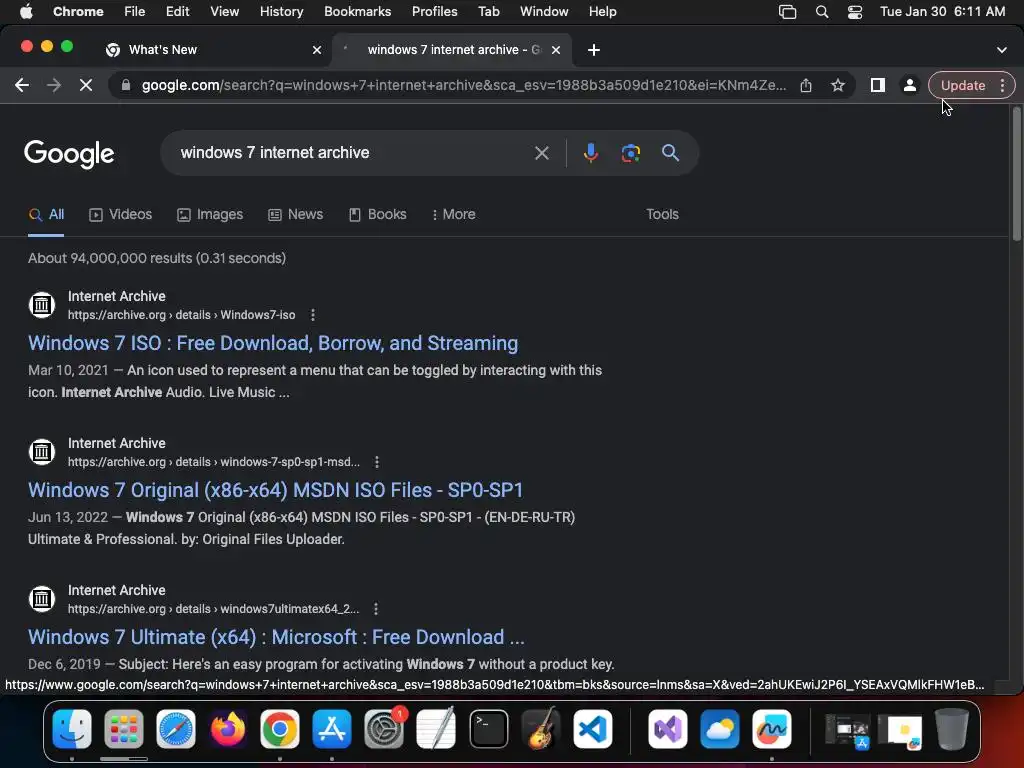Click the Update button in Chrome
This screenshot has width=1024, height=768.
(x=963, y=86)
